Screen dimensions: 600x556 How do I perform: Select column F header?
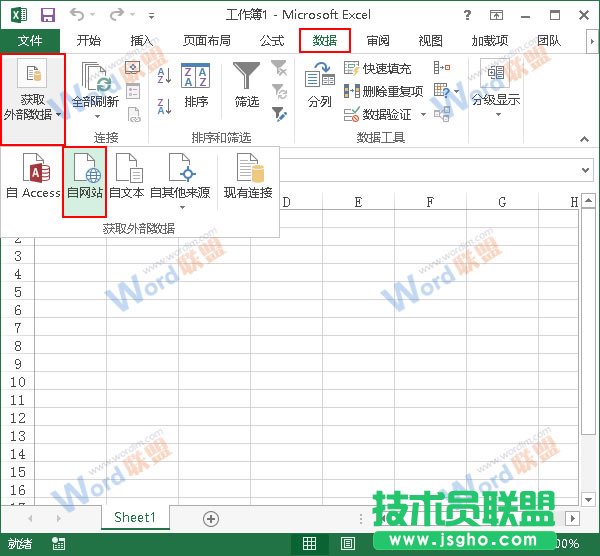click(x=430, y=202)
